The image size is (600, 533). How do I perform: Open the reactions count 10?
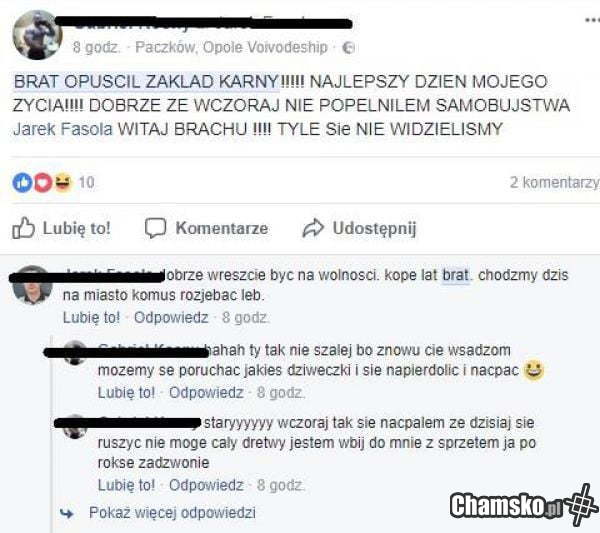(86, 183)
